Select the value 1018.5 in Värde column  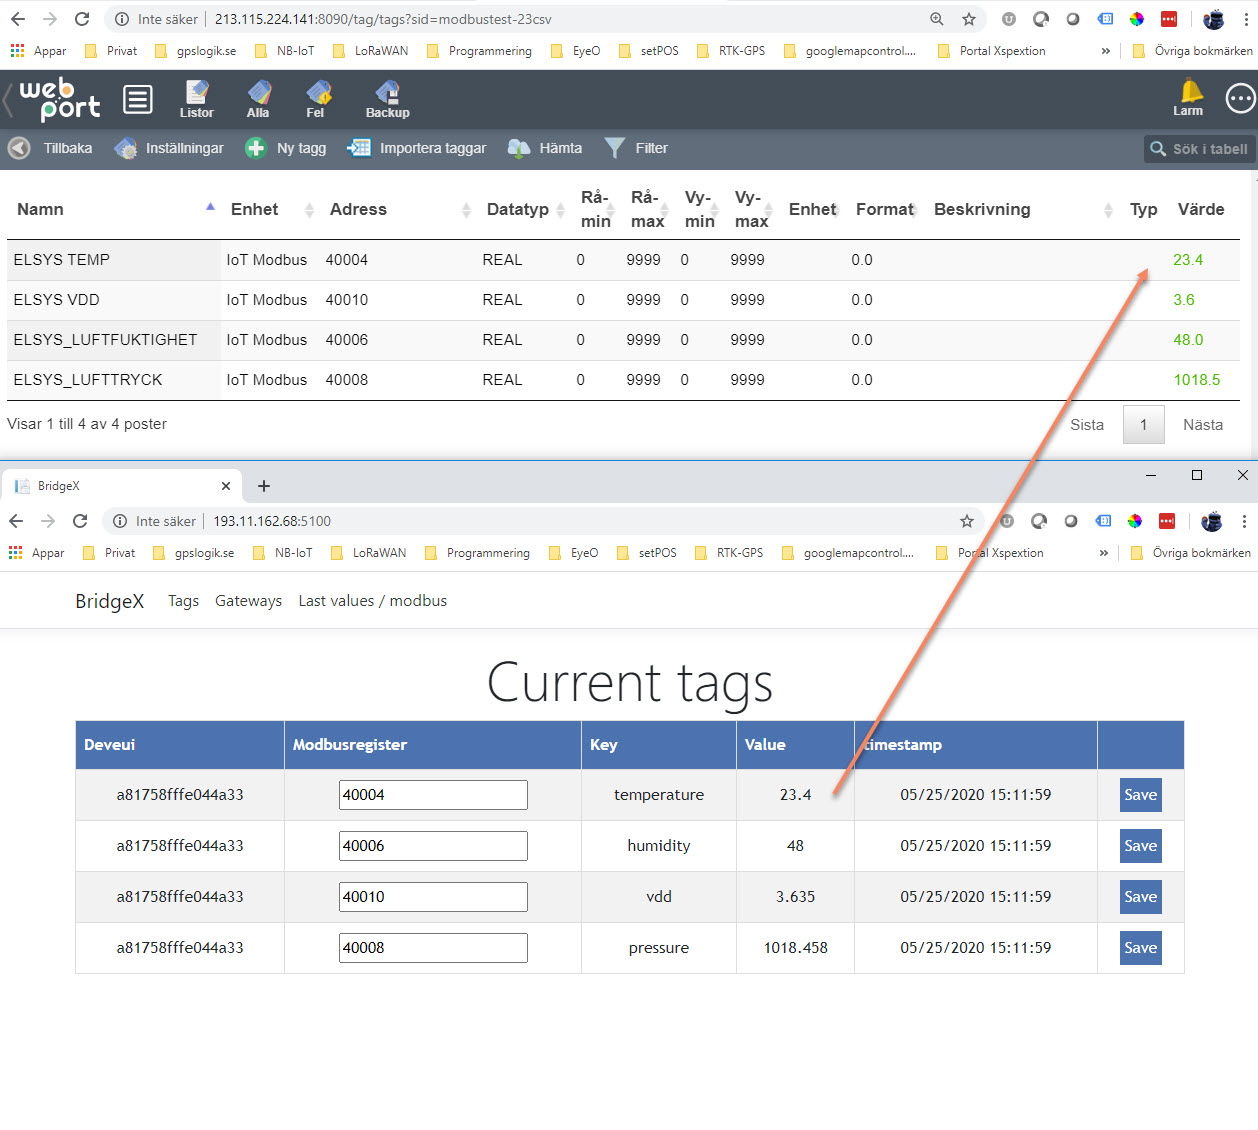click(x=1197, y=380)
